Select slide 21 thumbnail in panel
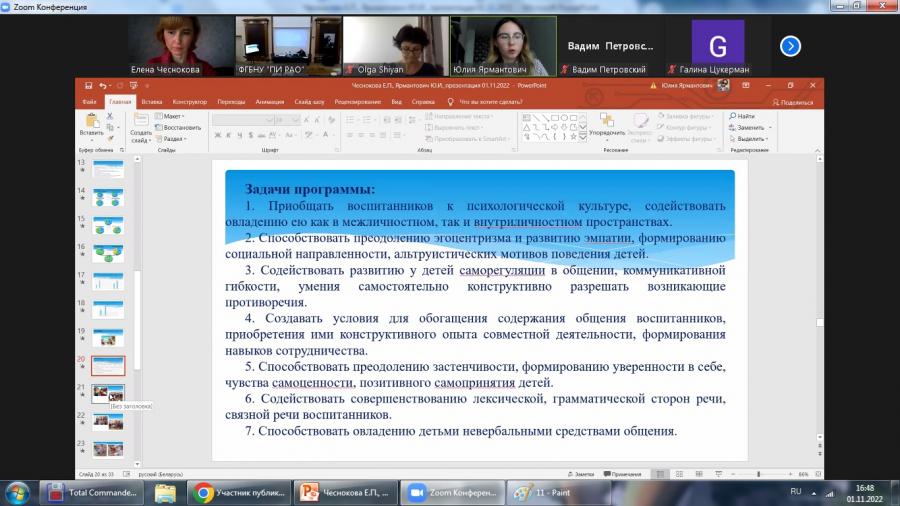 [x=108, y=393]
